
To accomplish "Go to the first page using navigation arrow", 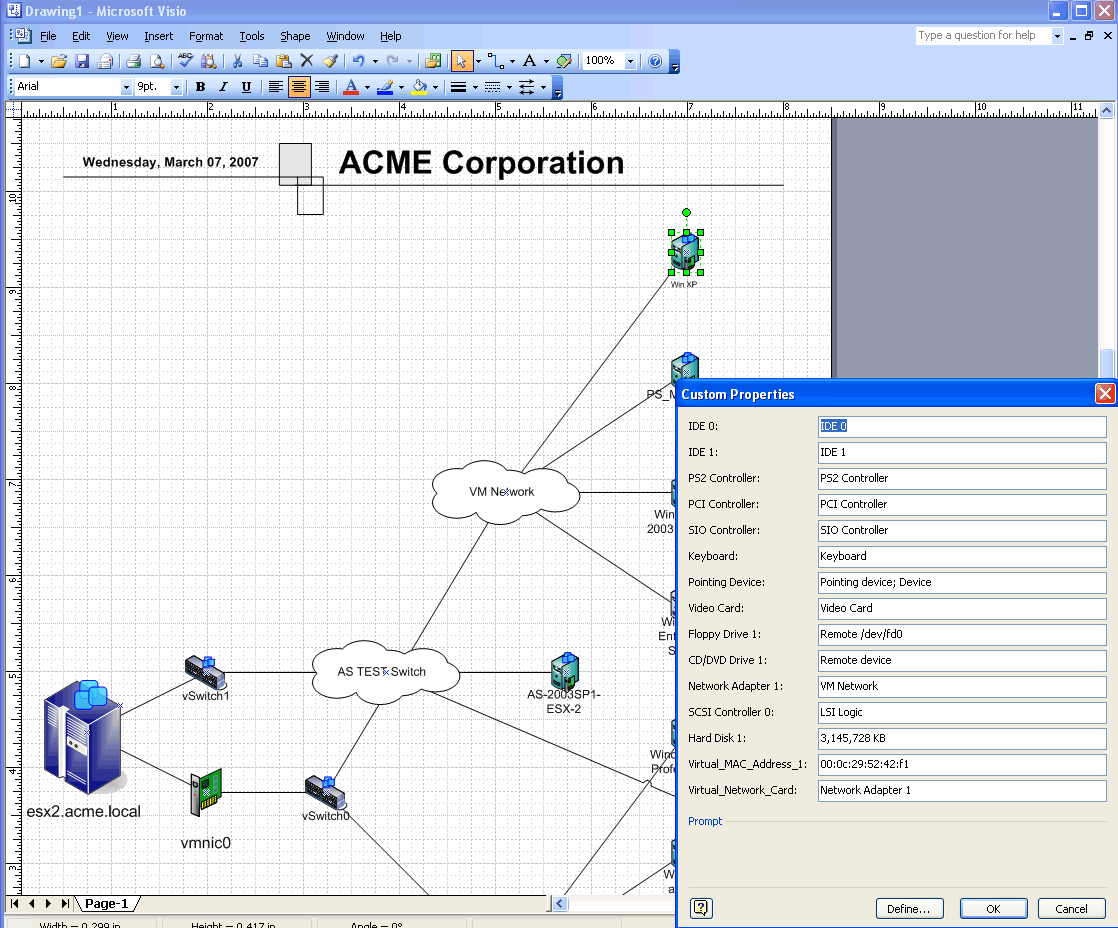I will pos(14,904).
